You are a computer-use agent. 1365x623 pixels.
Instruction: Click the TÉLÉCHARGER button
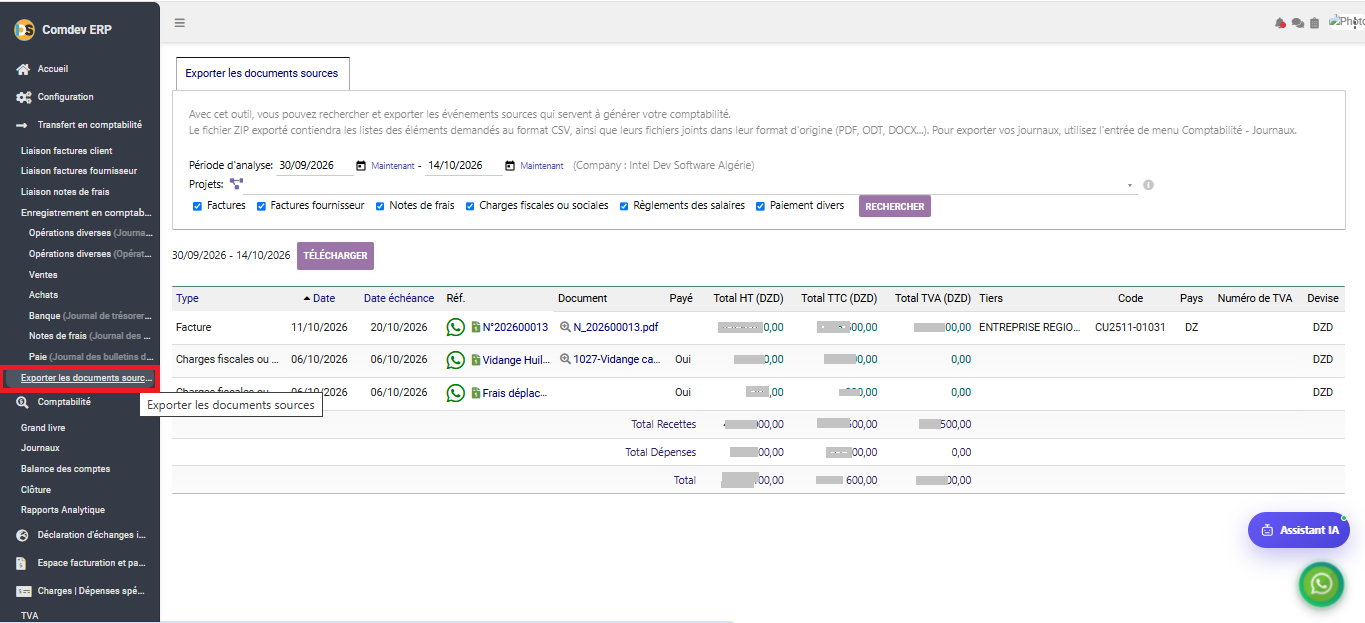(335, 255)
